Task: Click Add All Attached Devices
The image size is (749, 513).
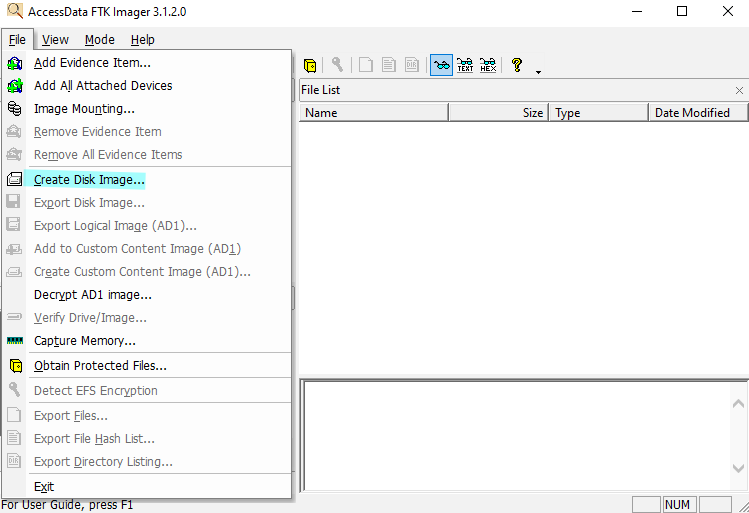Action: coord(102,86)
